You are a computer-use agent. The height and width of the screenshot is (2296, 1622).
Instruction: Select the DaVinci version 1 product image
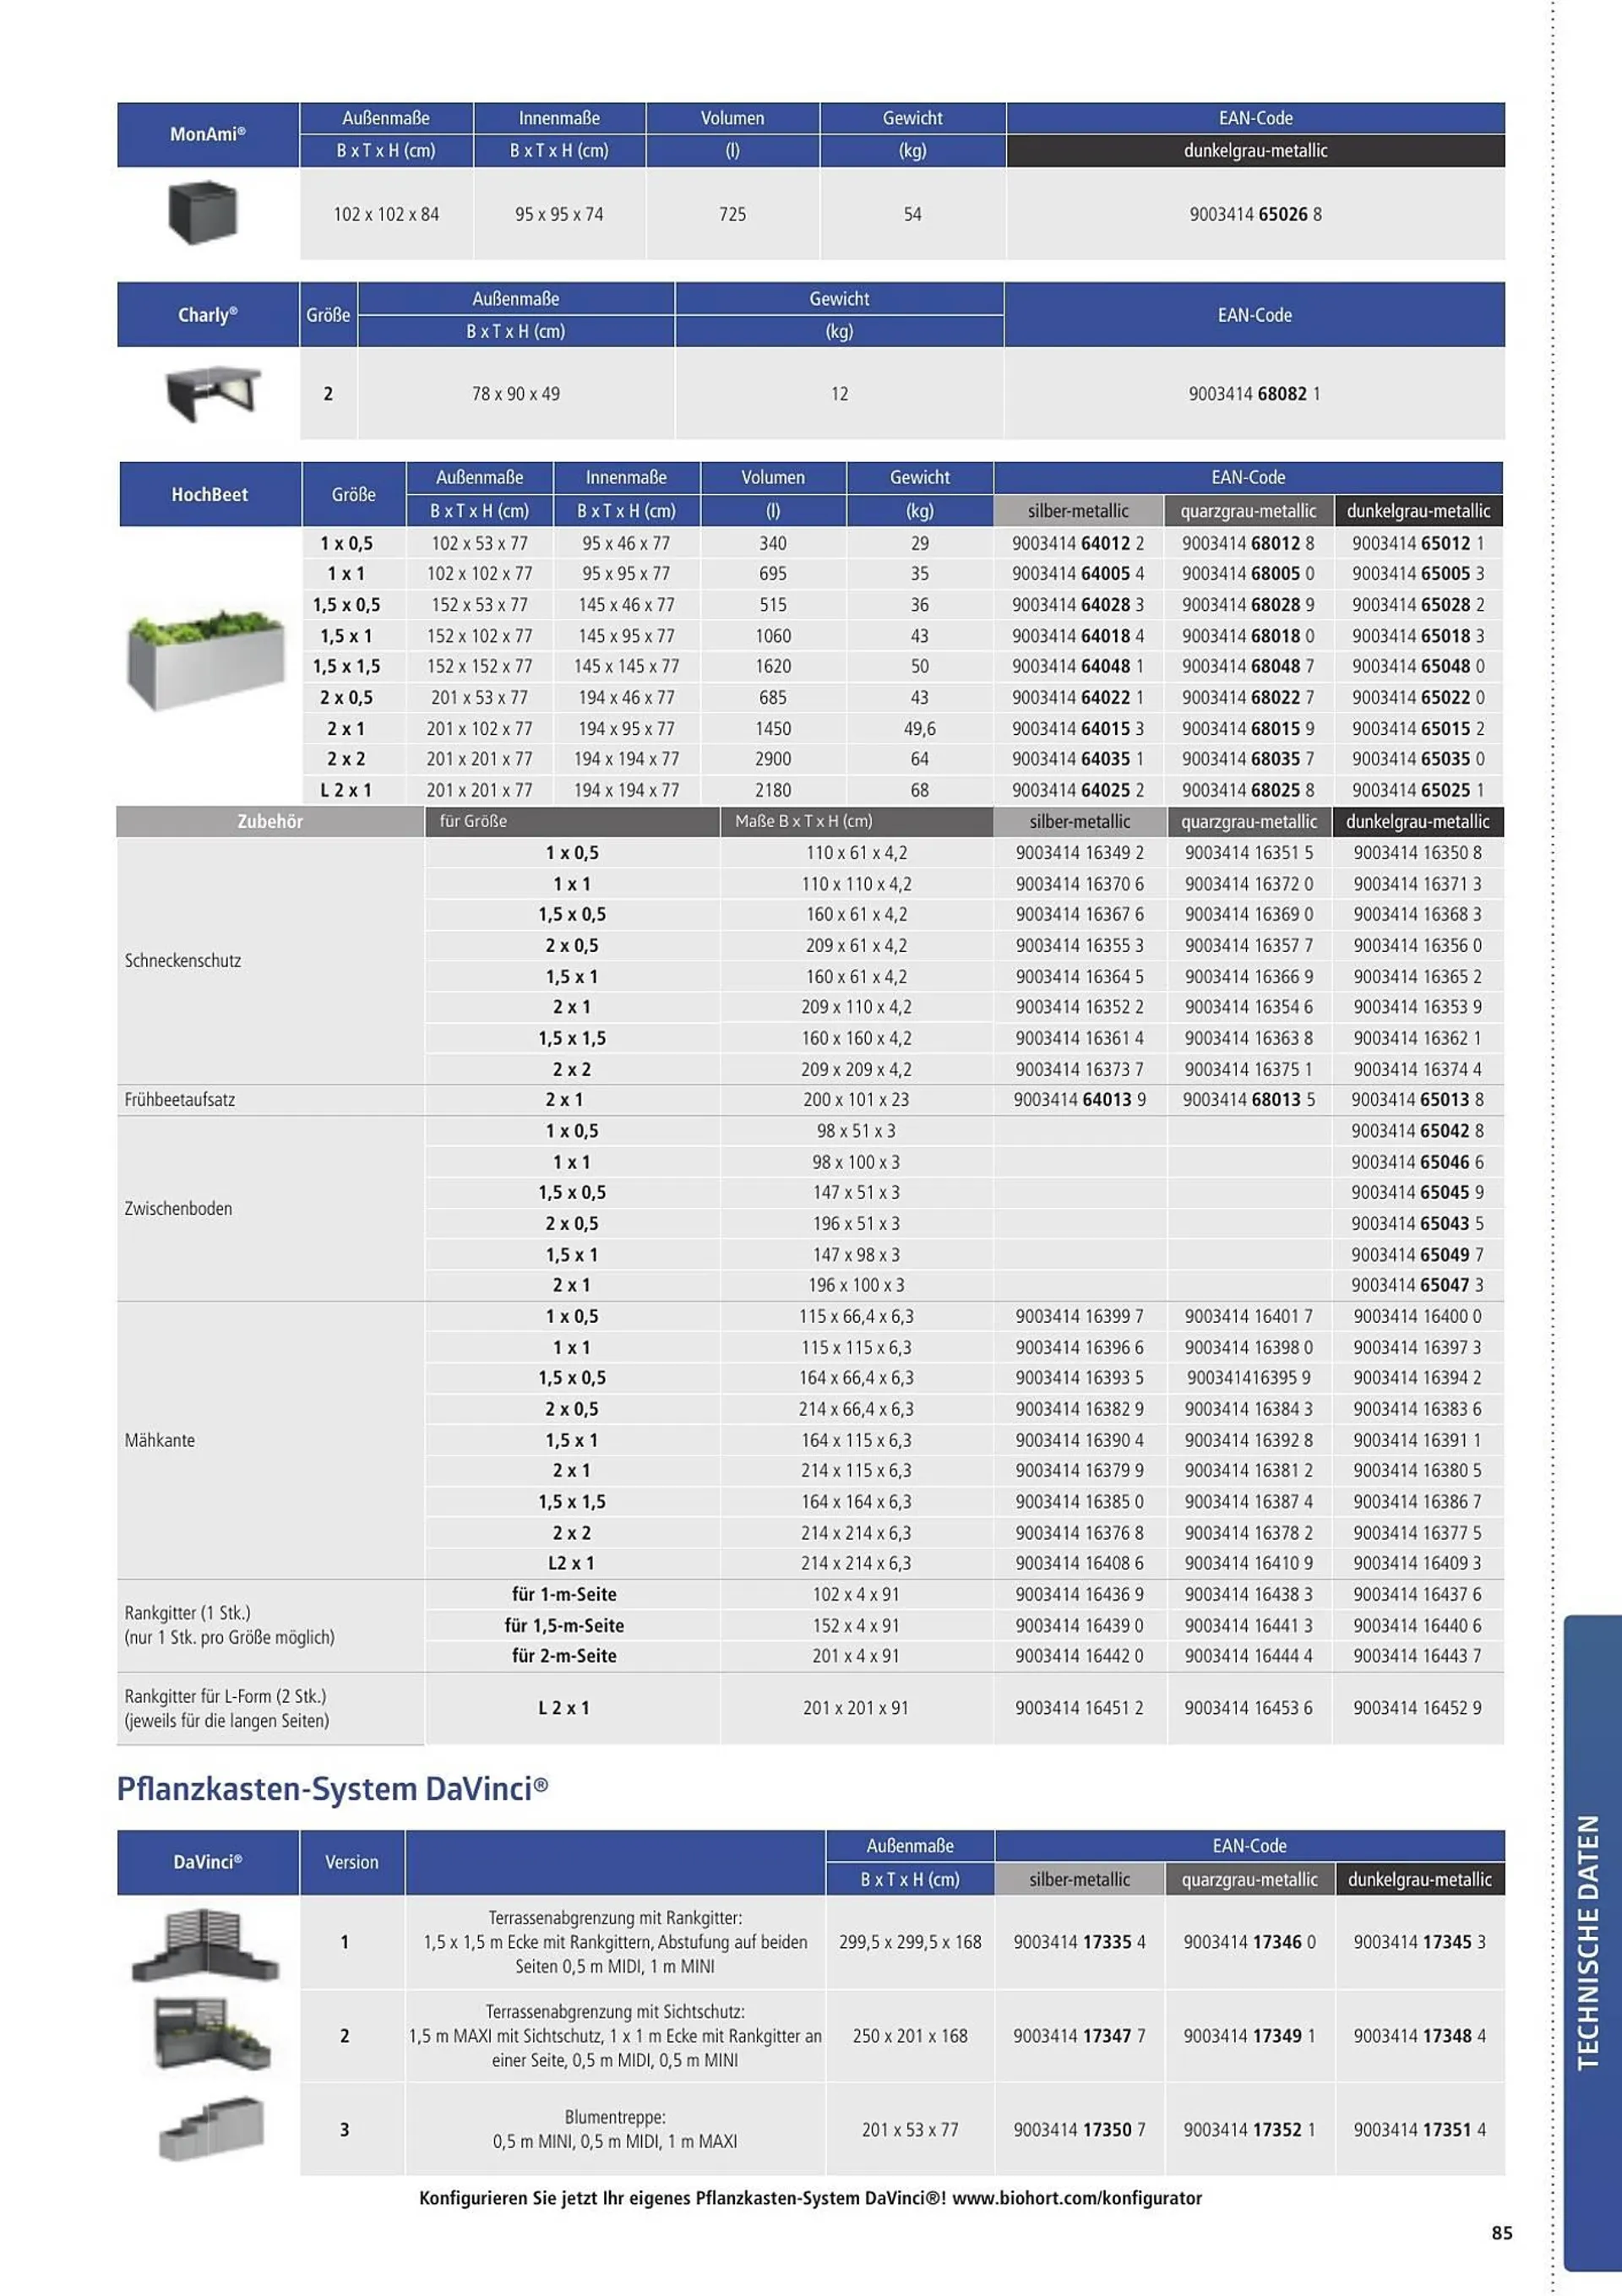206,1946
